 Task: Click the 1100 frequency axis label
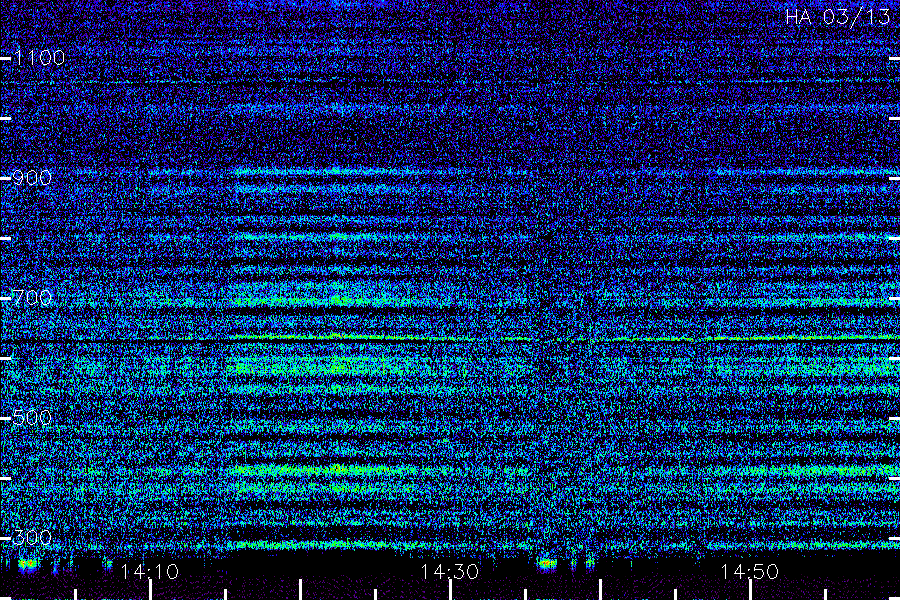(39, 57)
